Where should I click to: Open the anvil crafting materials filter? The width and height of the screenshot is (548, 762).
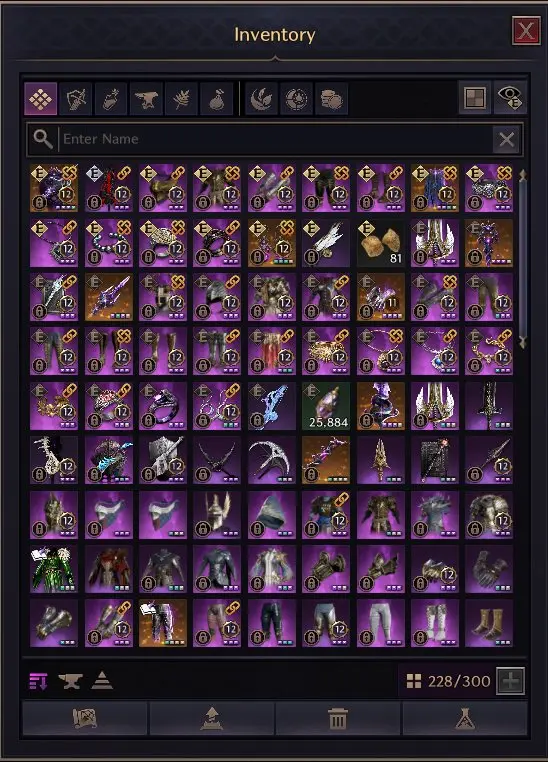pos(146,99)
